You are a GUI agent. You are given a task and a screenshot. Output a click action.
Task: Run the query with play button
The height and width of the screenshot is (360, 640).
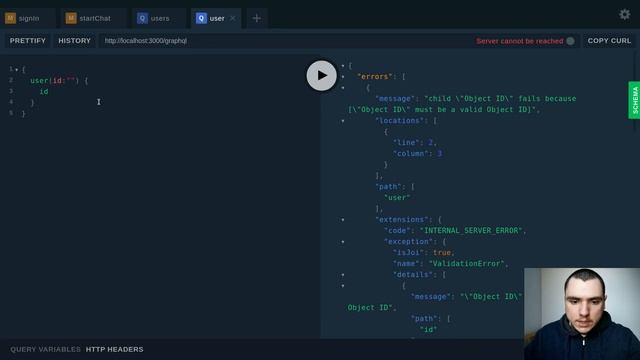[x=322, y=76]
